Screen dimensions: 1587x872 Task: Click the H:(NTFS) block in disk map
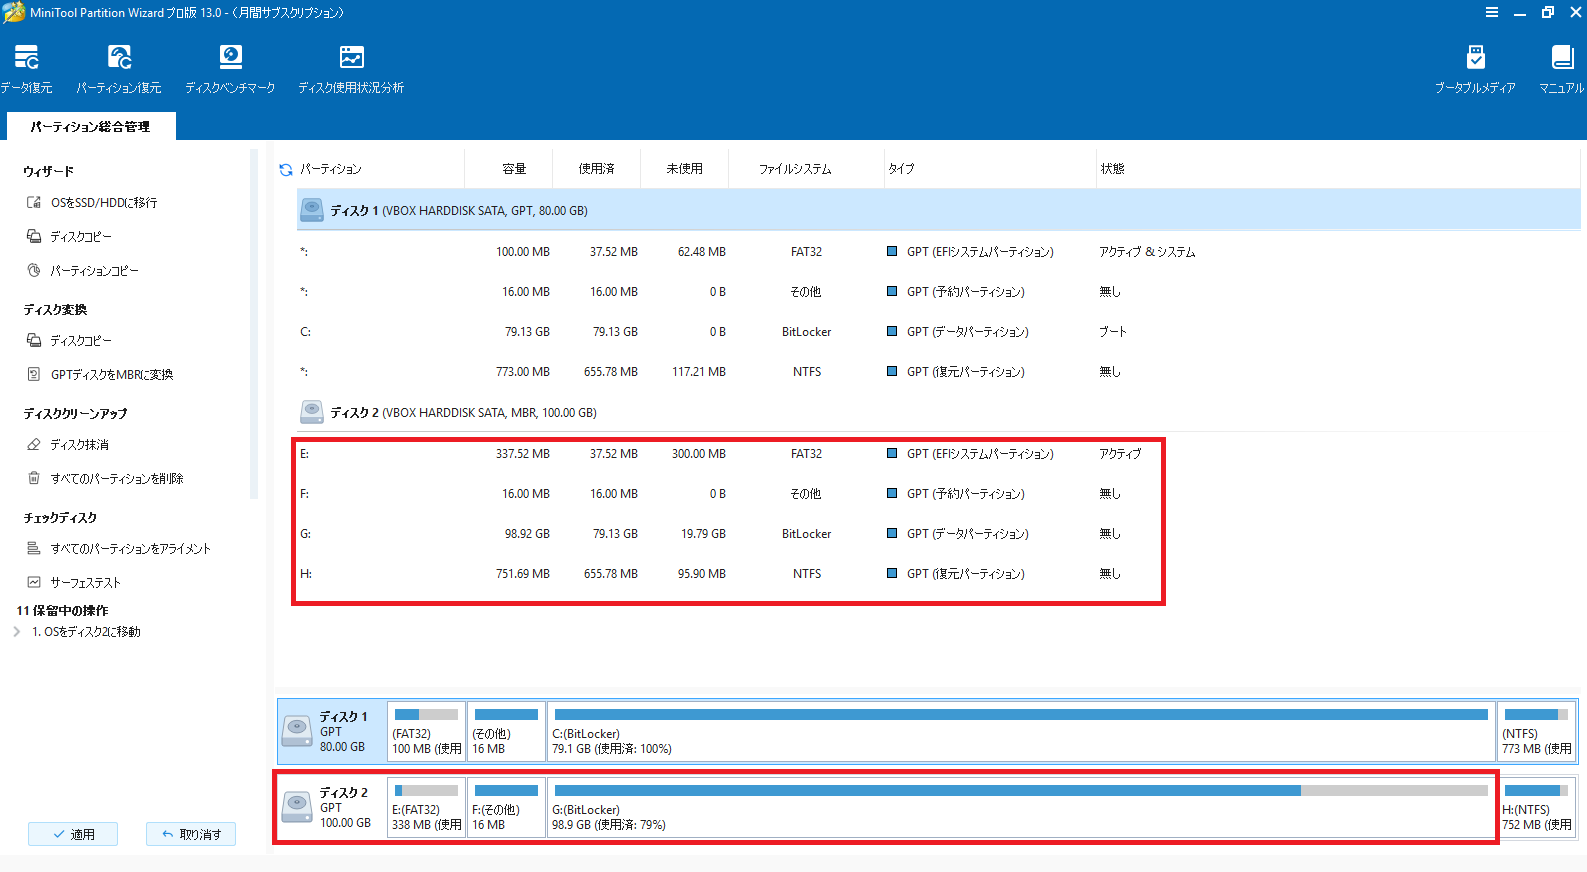tap(1537, 807)
